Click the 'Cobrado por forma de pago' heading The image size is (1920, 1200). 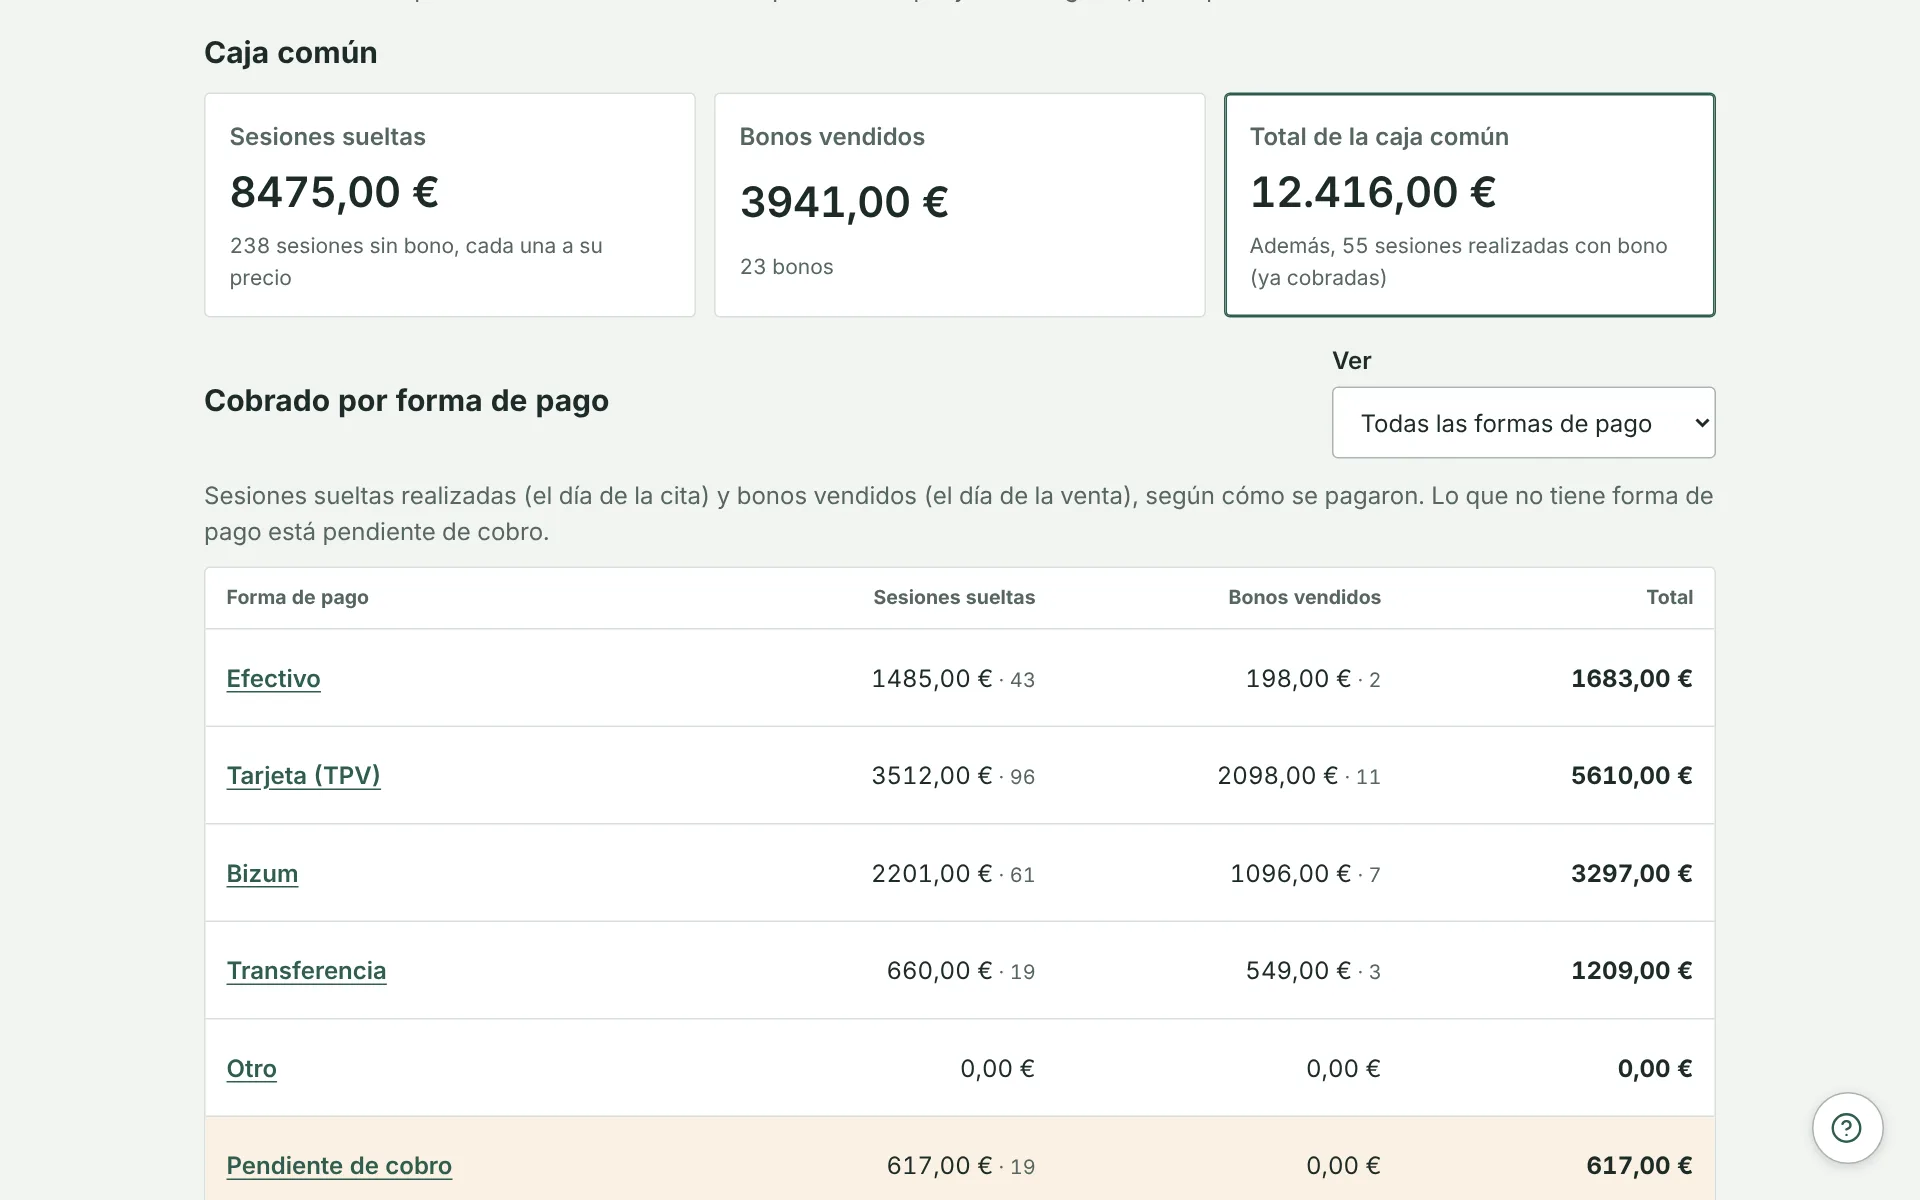(x=406, y=400)
